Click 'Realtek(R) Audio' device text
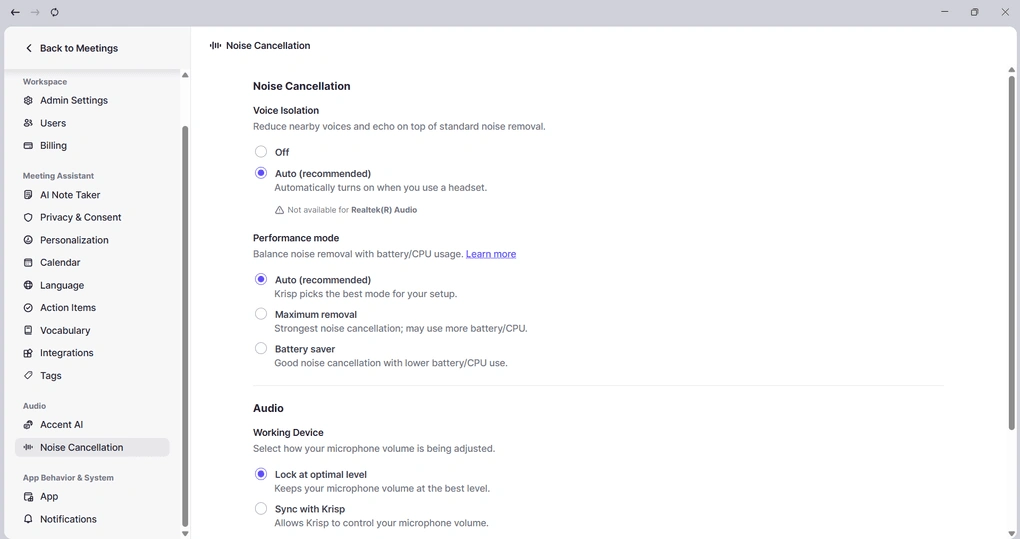Viewport: 1020px width, 539px height. 384,210
